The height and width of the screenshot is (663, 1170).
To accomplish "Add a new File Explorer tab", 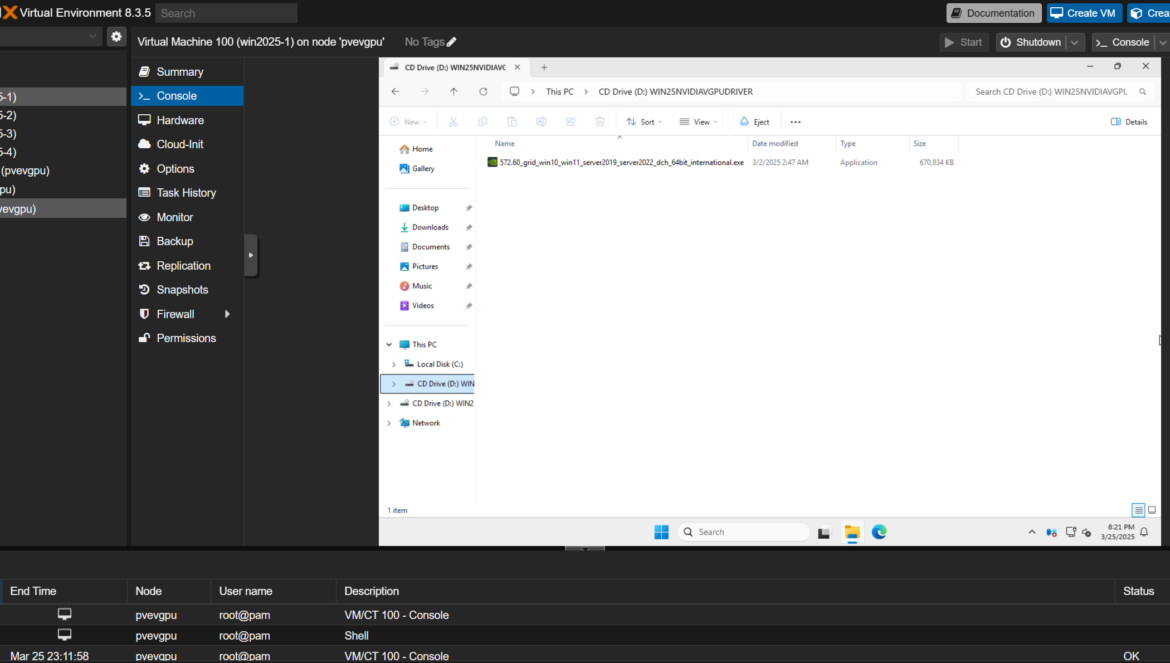I will pyautogui.click(x=544, y=67).
